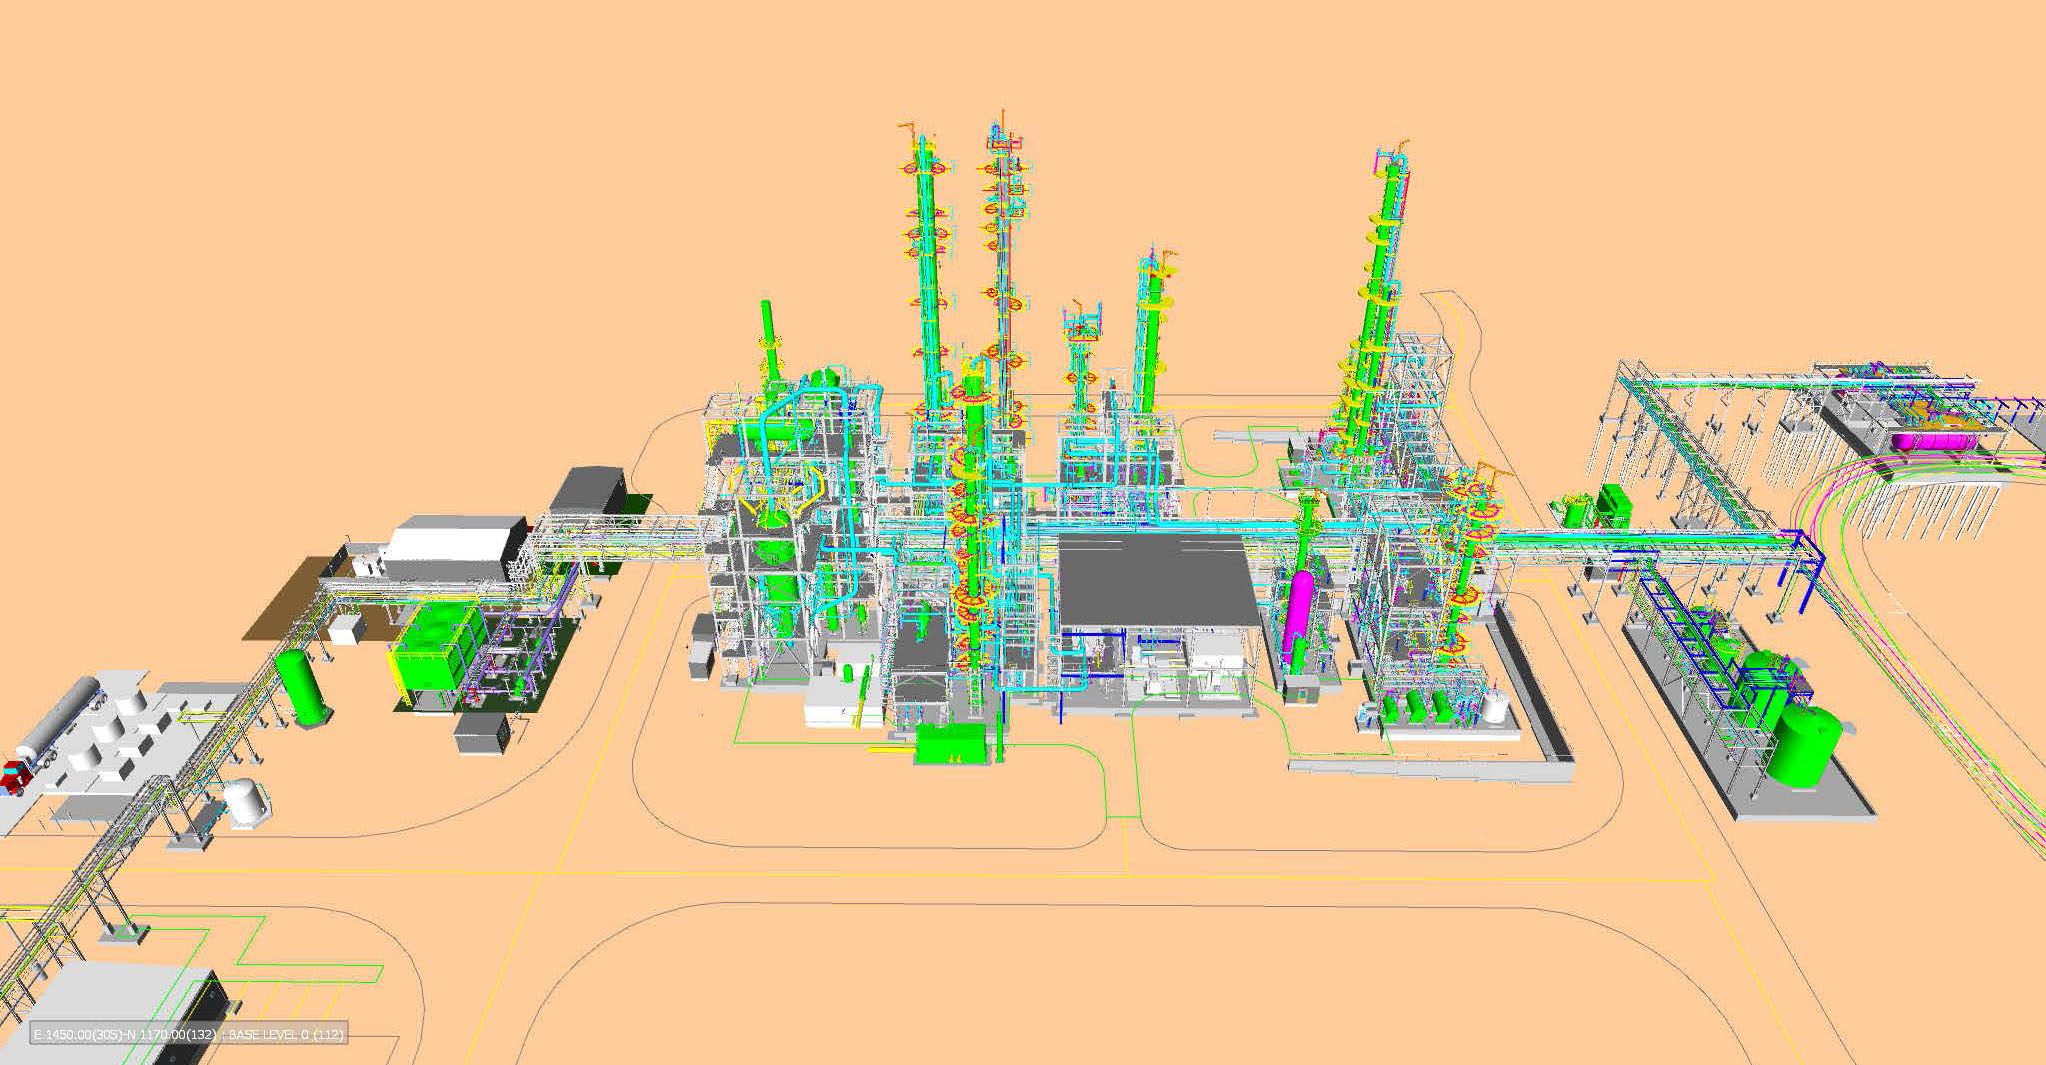Select the small white tank in right bund
This screenshot has height=1065, width=2046.
pos(1494,706)
